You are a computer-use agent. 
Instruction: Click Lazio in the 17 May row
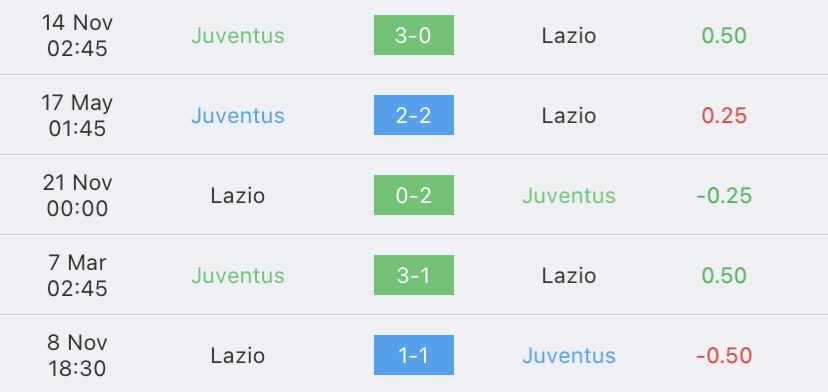pyautogui.click(x=569, y=115)
